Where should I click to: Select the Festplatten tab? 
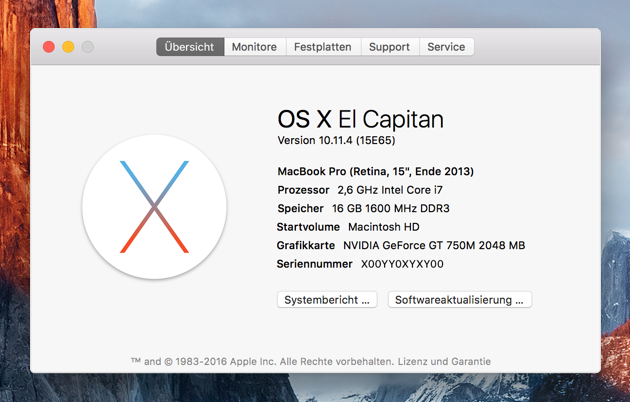coord(323,47)
